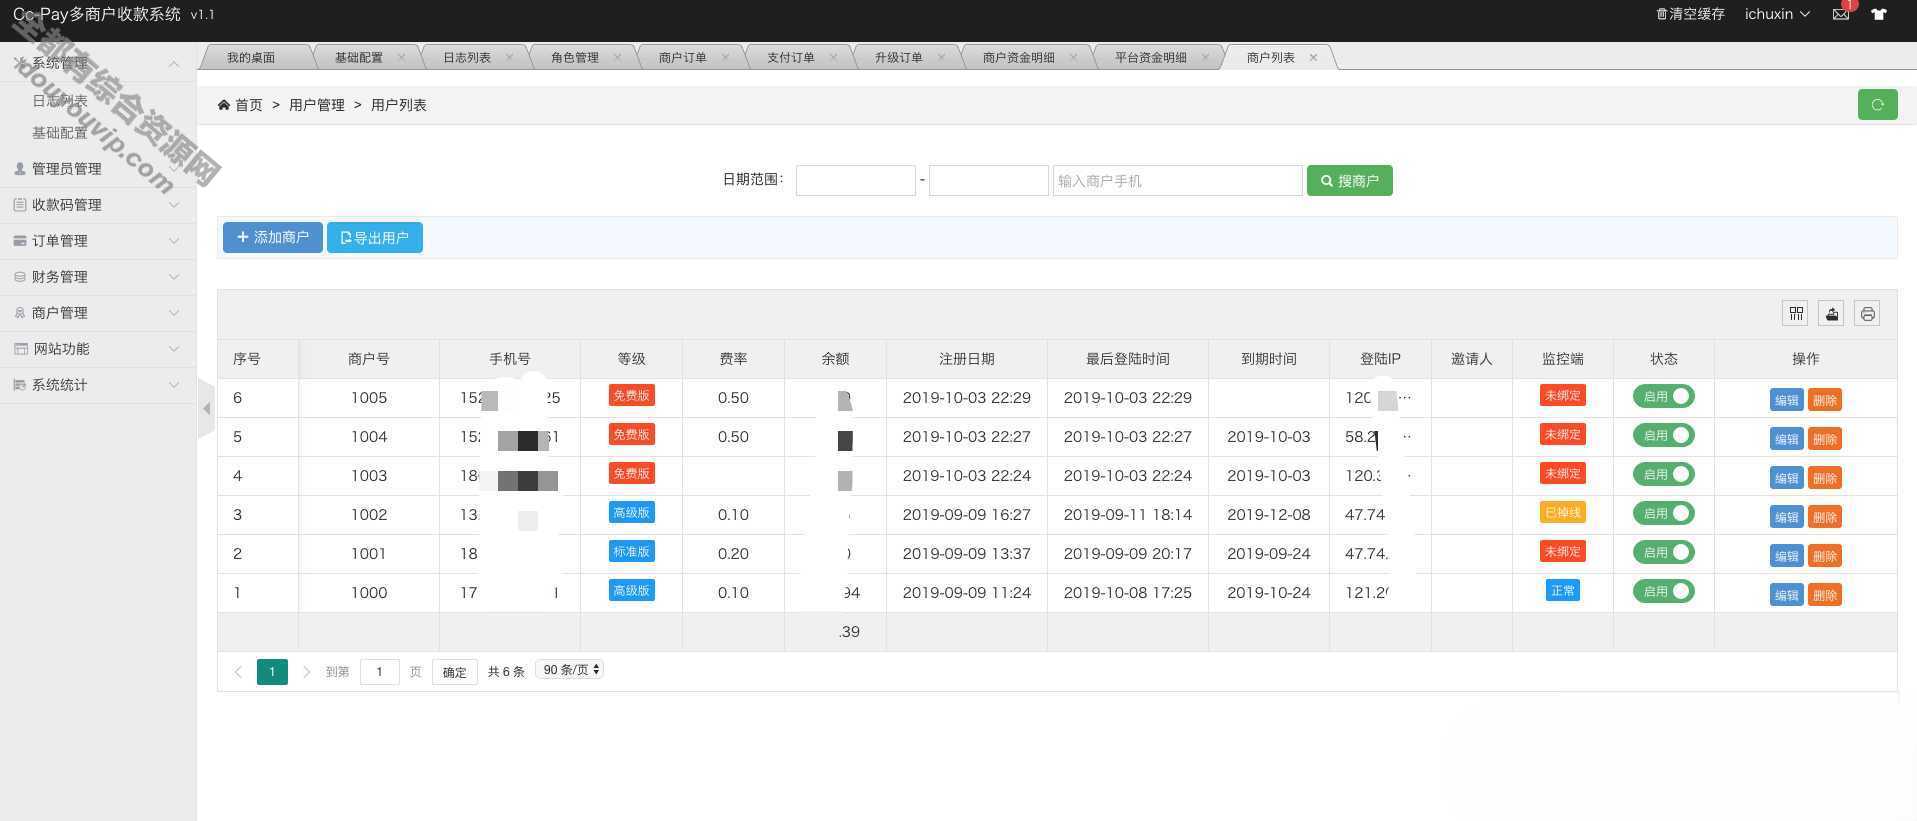Screen dimensions: 1917x821
Task: Switch to the 我的桌面 tab
Action: click(x=251, y=57)
